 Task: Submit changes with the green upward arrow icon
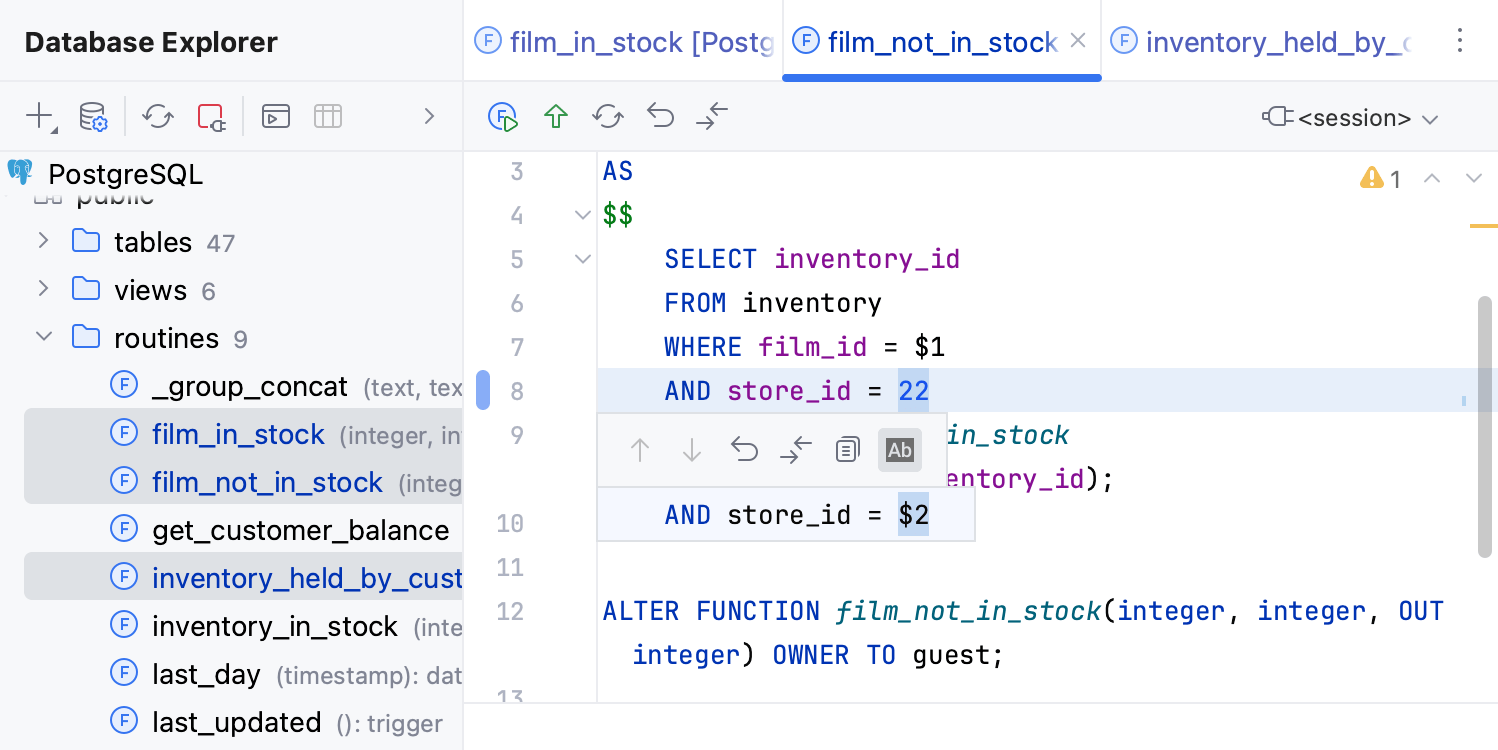pos(555,116)
